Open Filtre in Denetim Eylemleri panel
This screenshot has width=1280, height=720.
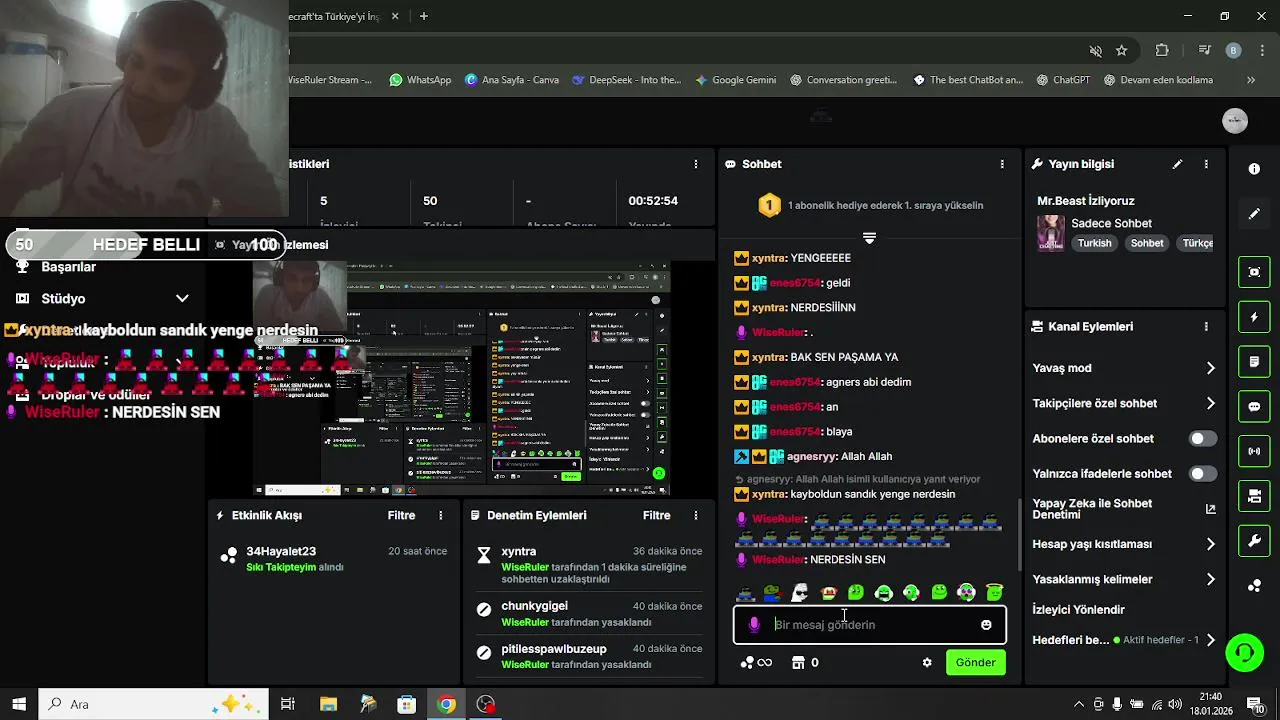(656, 516)
